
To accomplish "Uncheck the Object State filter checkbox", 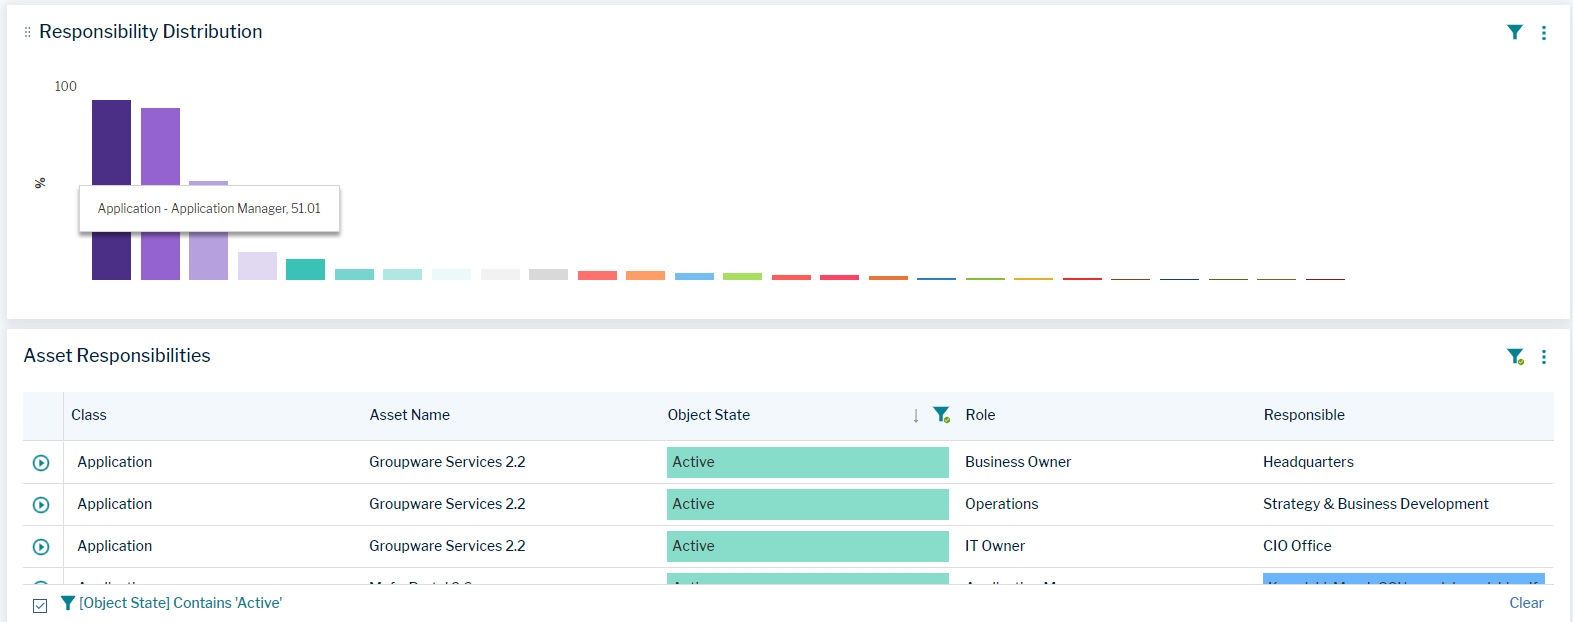I will (40, 605).
